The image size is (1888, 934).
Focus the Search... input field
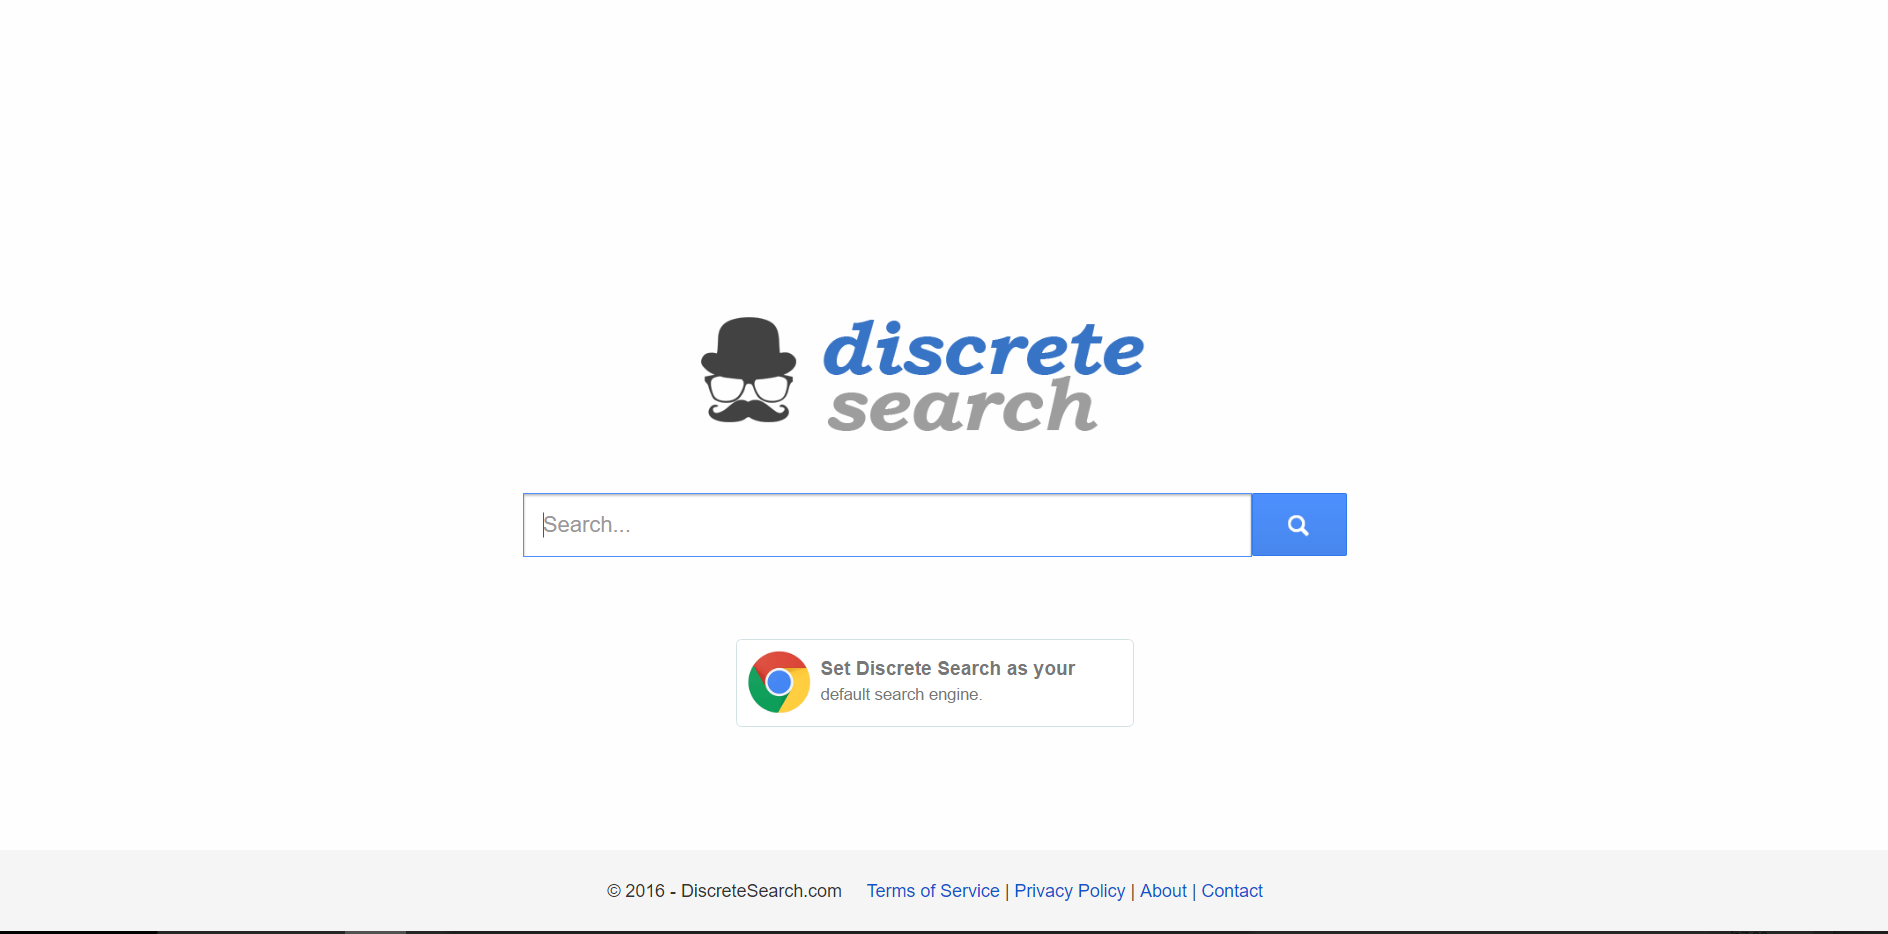(887, 525)
